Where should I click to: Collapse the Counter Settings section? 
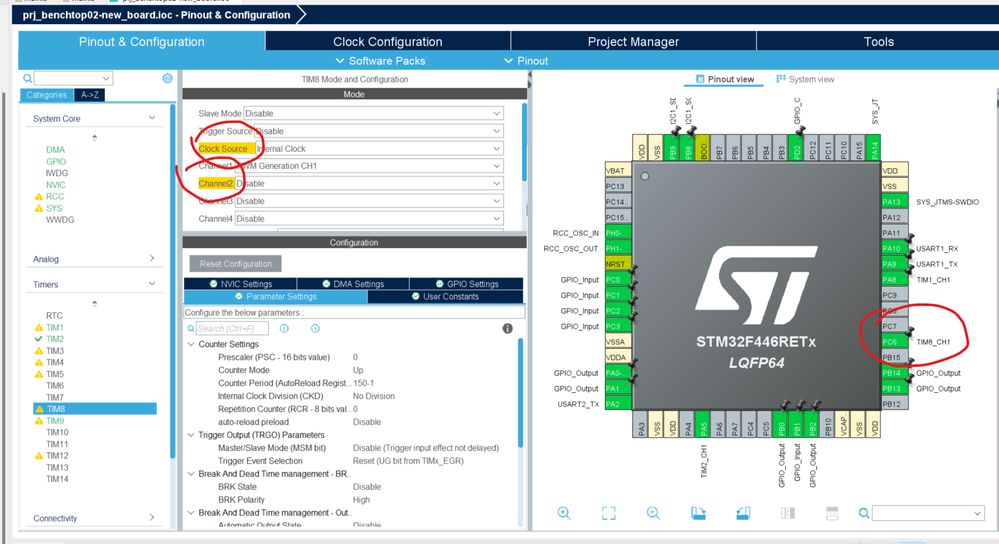(x=191, y=345)
